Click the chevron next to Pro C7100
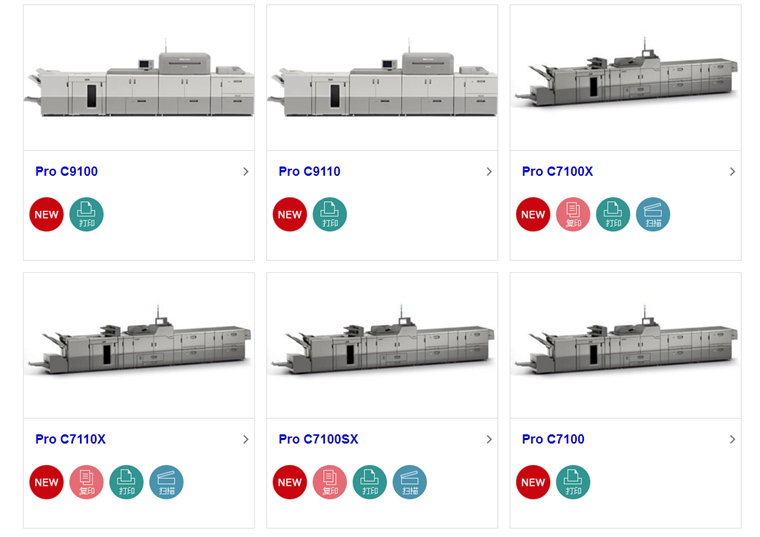 [732, 439]
